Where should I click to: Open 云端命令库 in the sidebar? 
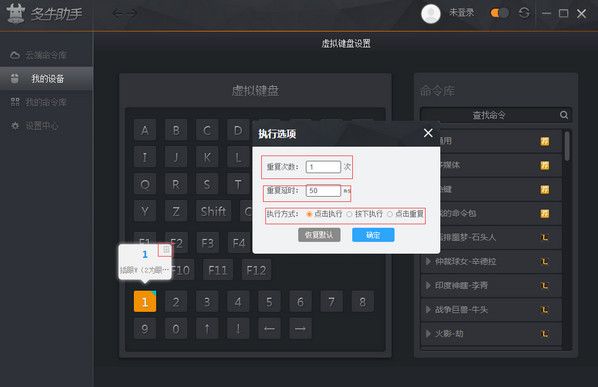click(x=46, y=55)
